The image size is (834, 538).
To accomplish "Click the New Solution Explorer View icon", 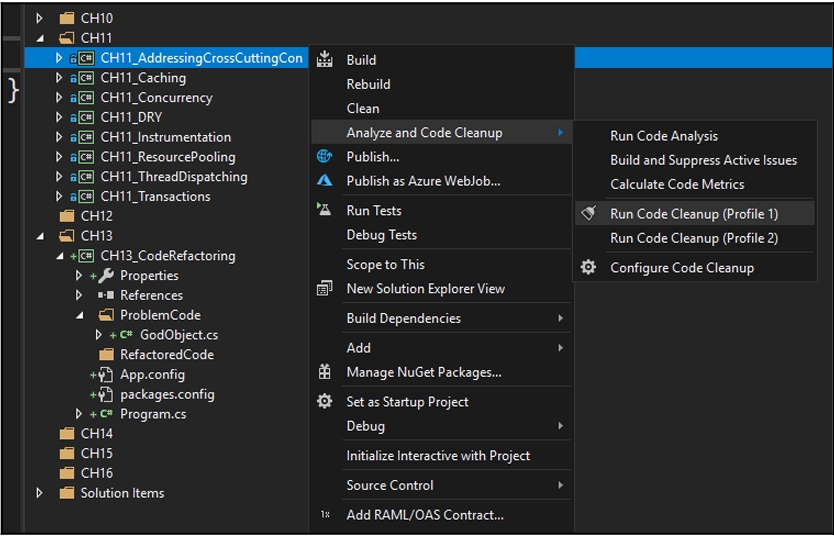I will pyautogui.click(x=324, y=289).
